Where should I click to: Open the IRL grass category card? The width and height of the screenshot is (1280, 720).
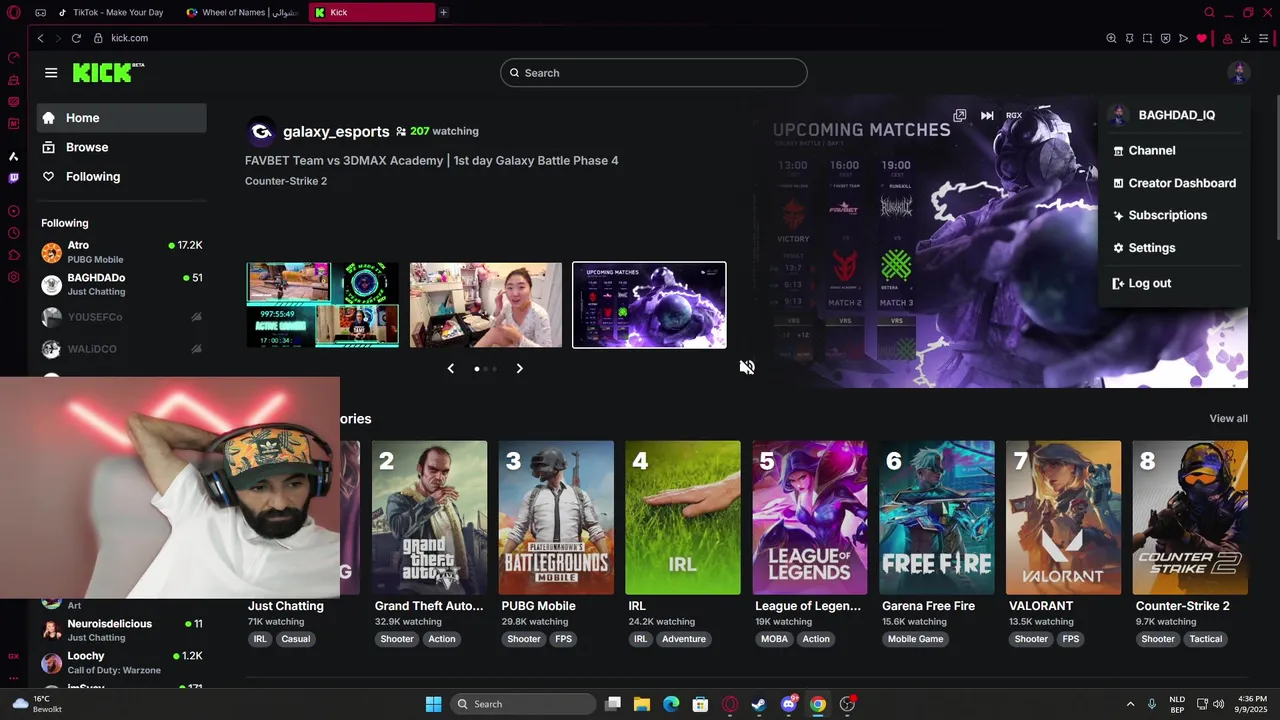coord(683,518)
